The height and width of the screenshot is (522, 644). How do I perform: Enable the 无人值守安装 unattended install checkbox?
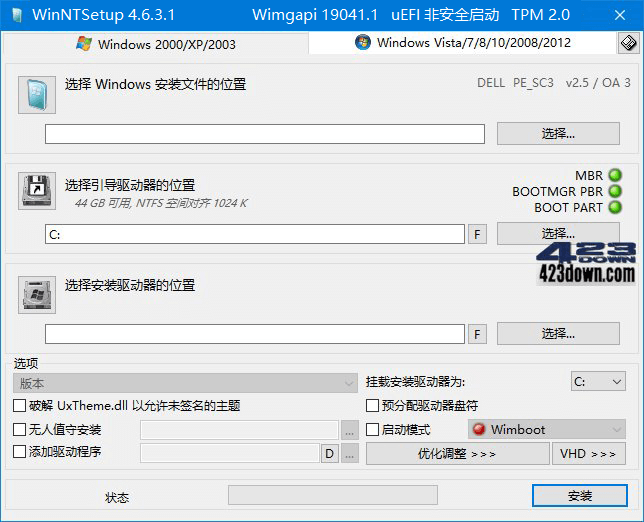point(19,430)
